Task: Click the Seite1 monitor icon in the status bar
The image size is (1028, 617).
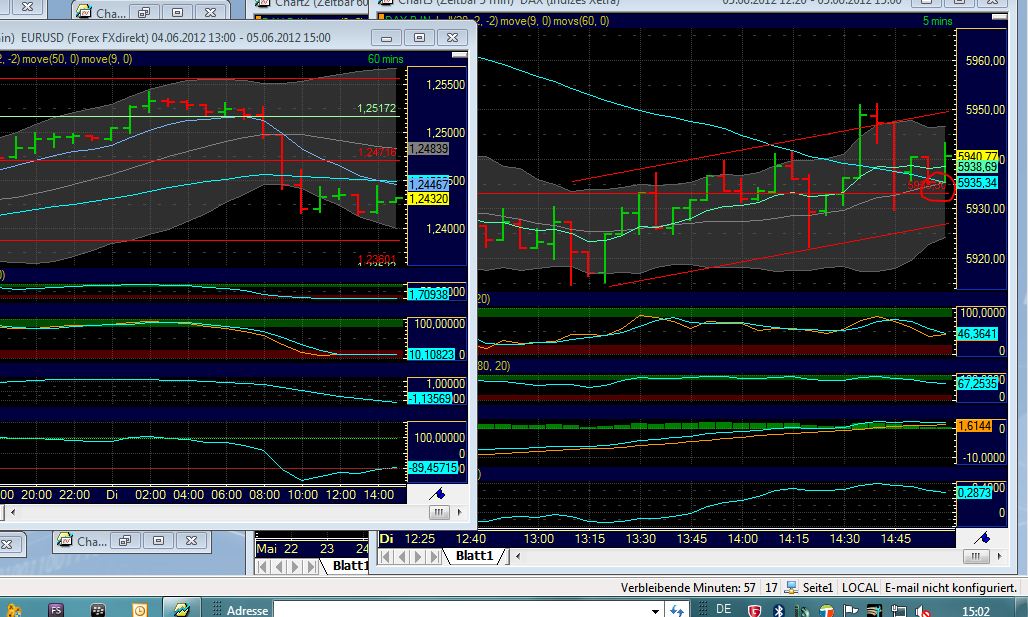Action: tap(792, 587)
